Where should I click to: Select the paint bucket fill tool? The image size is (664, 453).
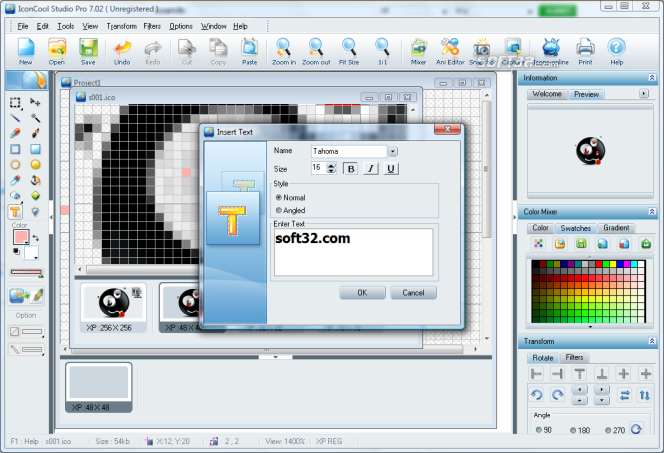tap(36, 180)
